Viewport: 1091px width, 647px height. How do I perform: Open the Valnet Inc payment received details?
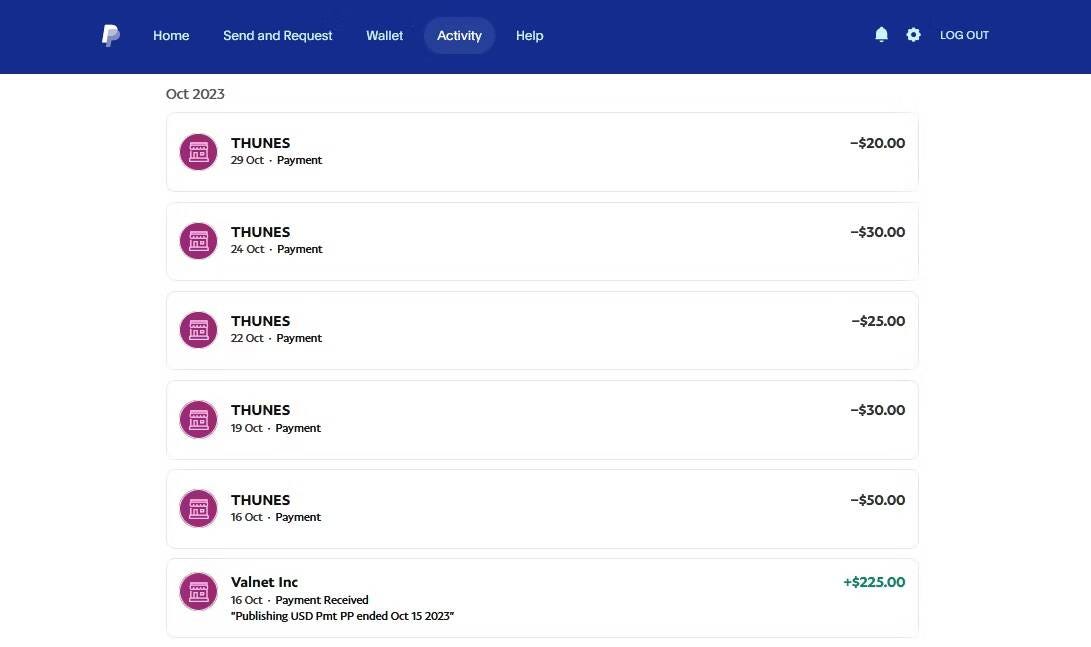point(542,597)
